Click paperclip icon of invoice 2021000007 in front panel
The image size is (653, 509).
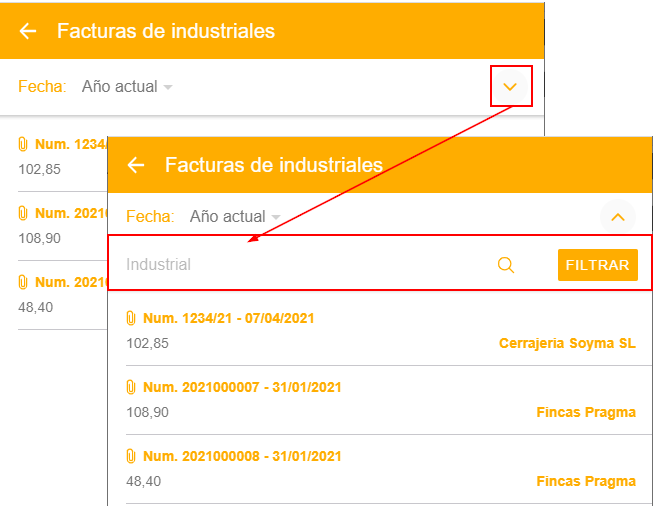(130, 387)
